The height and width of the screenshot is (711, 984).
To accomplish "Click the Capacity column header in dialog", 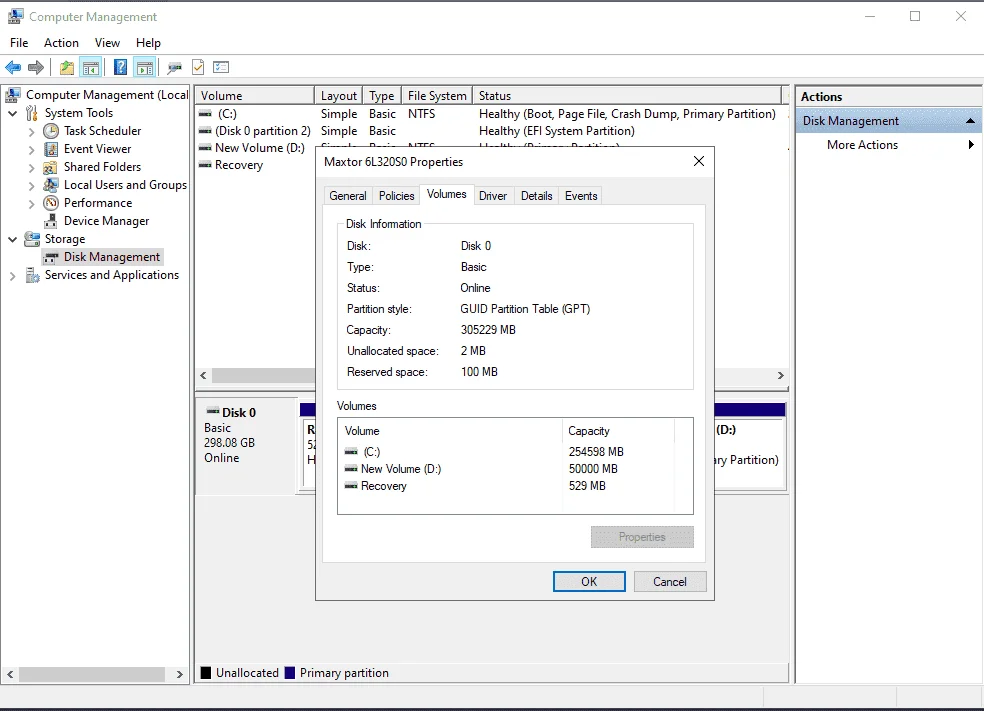I will 618,431.
